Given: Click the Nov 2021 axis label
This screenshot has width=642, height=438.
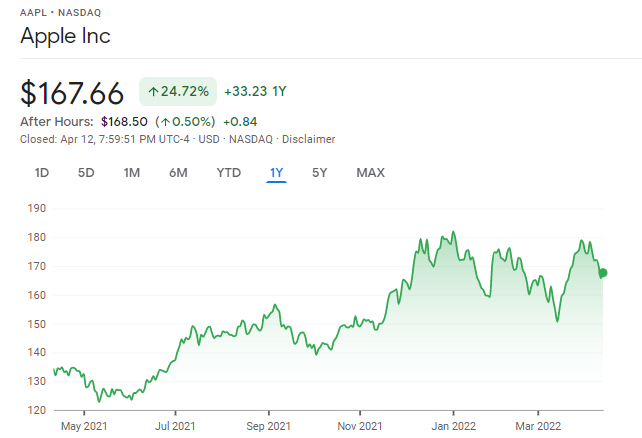Looking at the screenshot, I should pyautogui.click(x=360, y=427).
